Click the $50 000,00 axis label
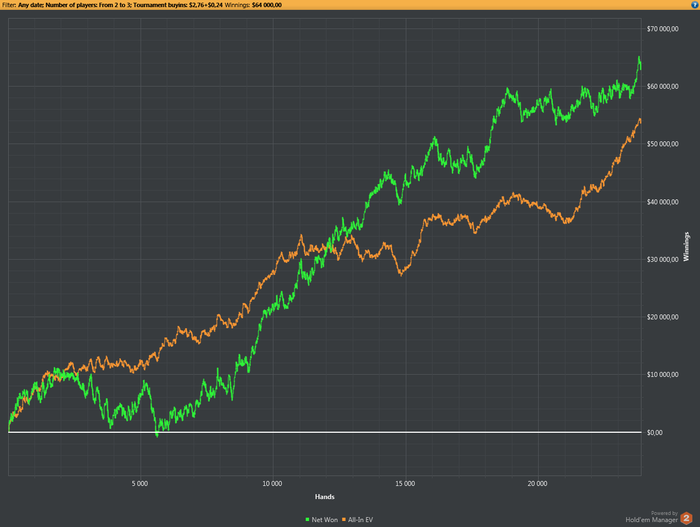 click(x=662, y=144)
